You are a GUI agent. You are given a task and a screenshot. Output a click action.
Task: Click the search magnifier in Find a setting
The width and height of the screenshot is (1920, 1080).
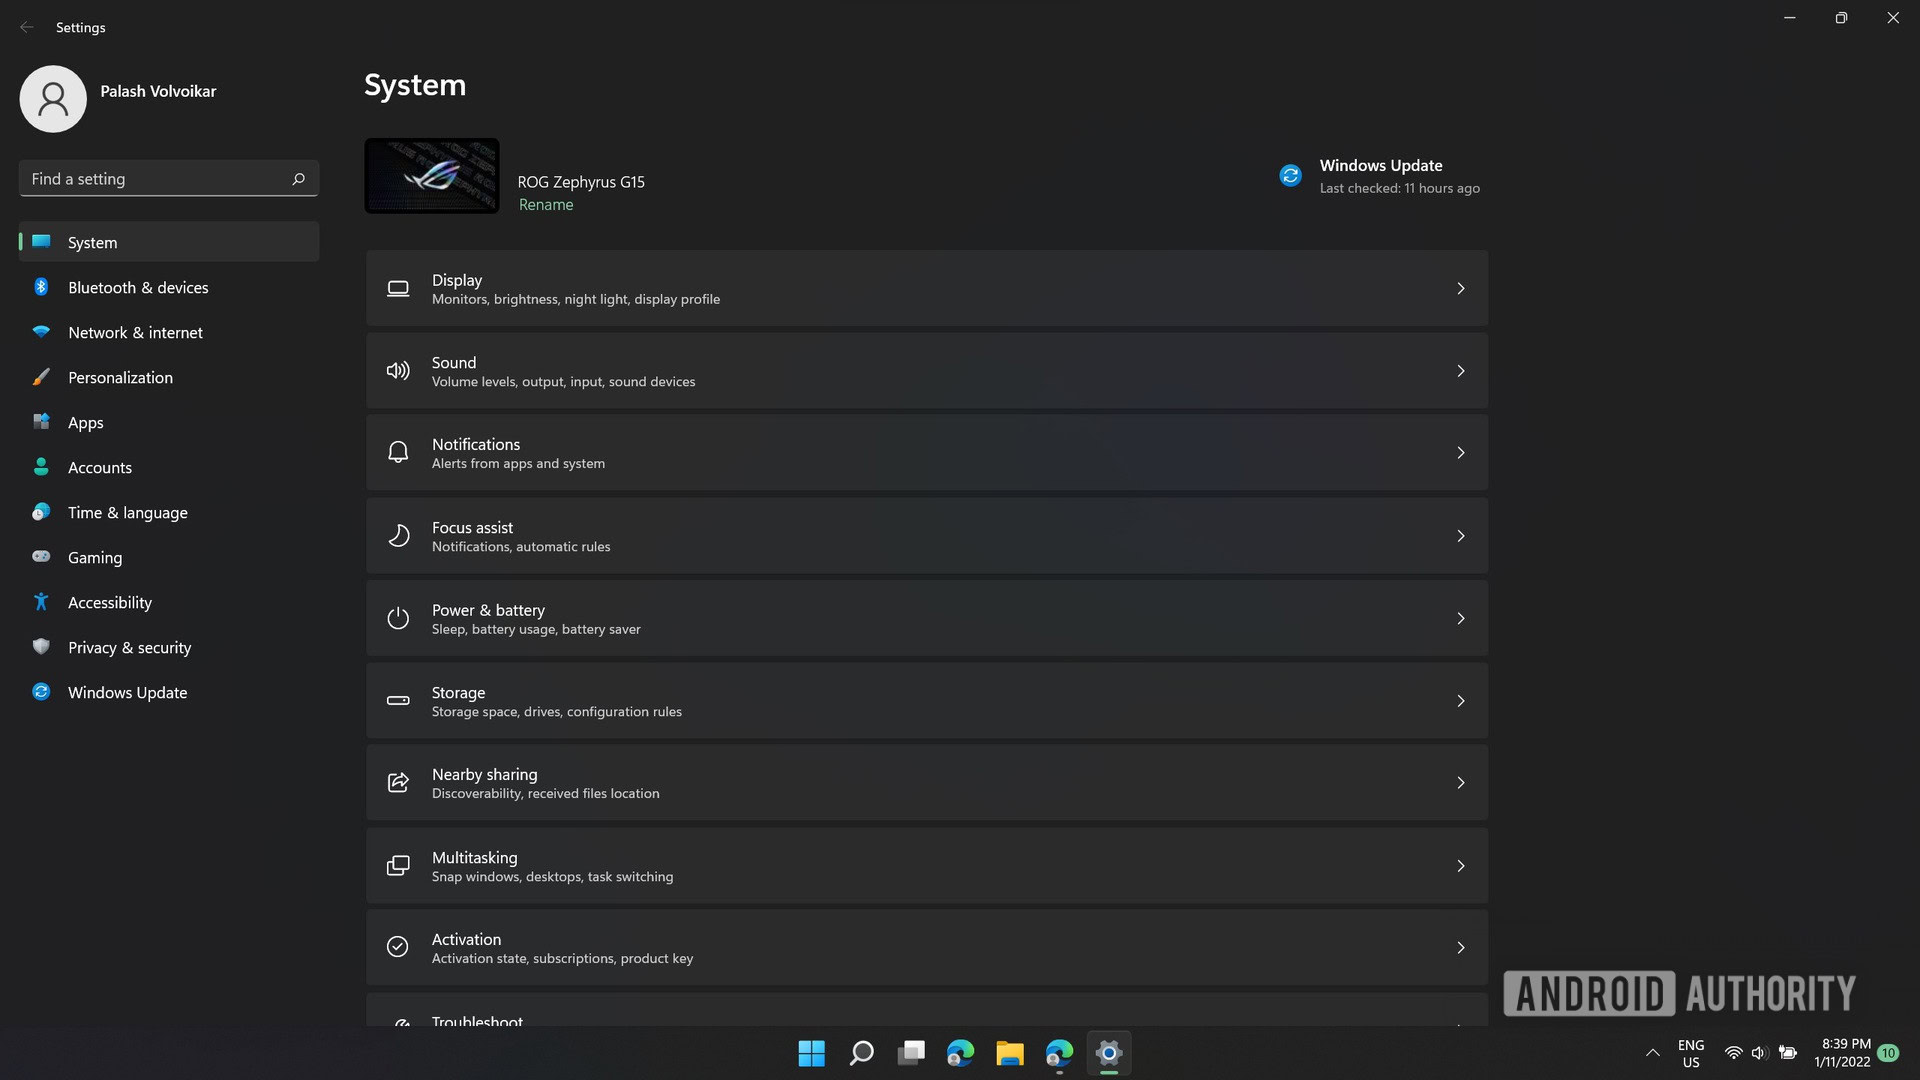298,179
